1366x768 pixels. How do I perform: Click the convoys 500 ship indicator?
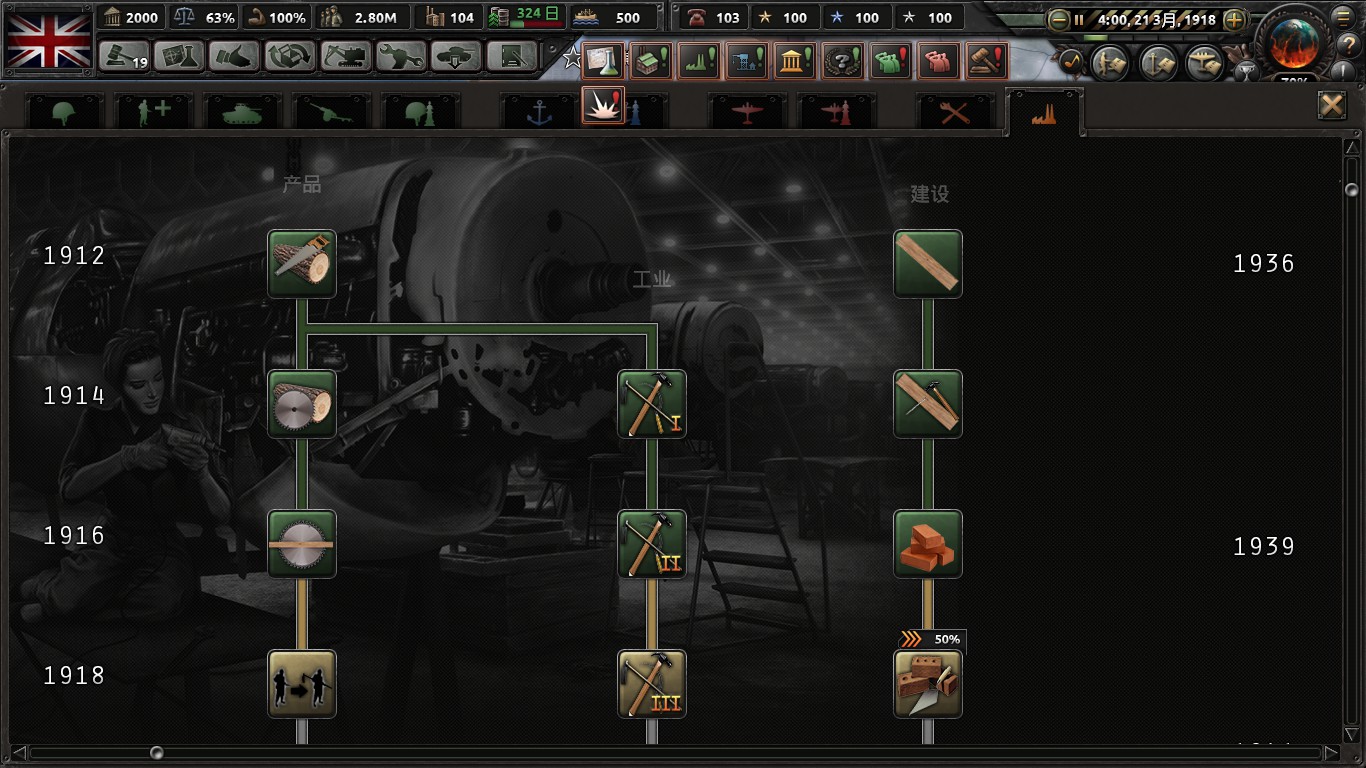coord(614,17)
